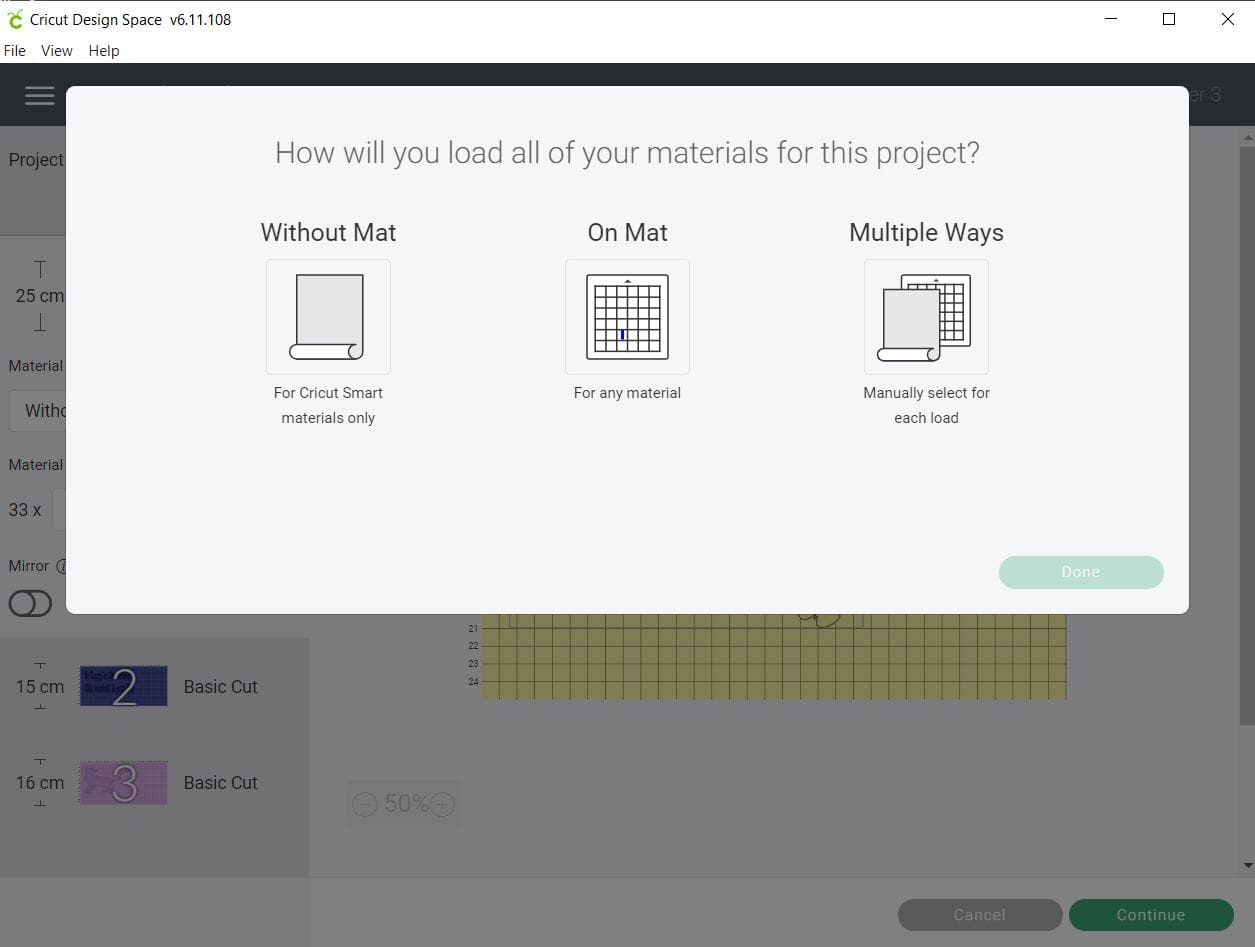This screenshot has width=1255, height=947.
Task: Open the material load type dropdown
Action: [x=37, y=410]
